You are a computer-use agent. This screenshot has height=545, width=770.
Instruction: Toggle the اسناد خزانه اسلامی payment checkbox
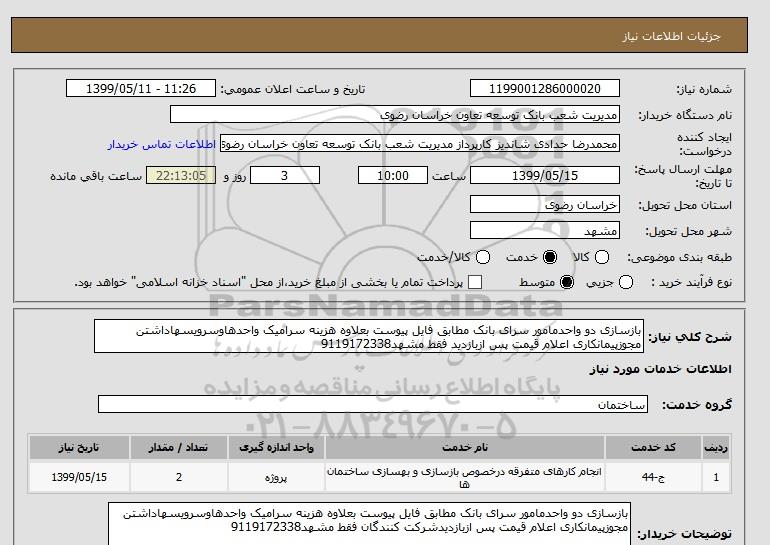pos(475,282)
